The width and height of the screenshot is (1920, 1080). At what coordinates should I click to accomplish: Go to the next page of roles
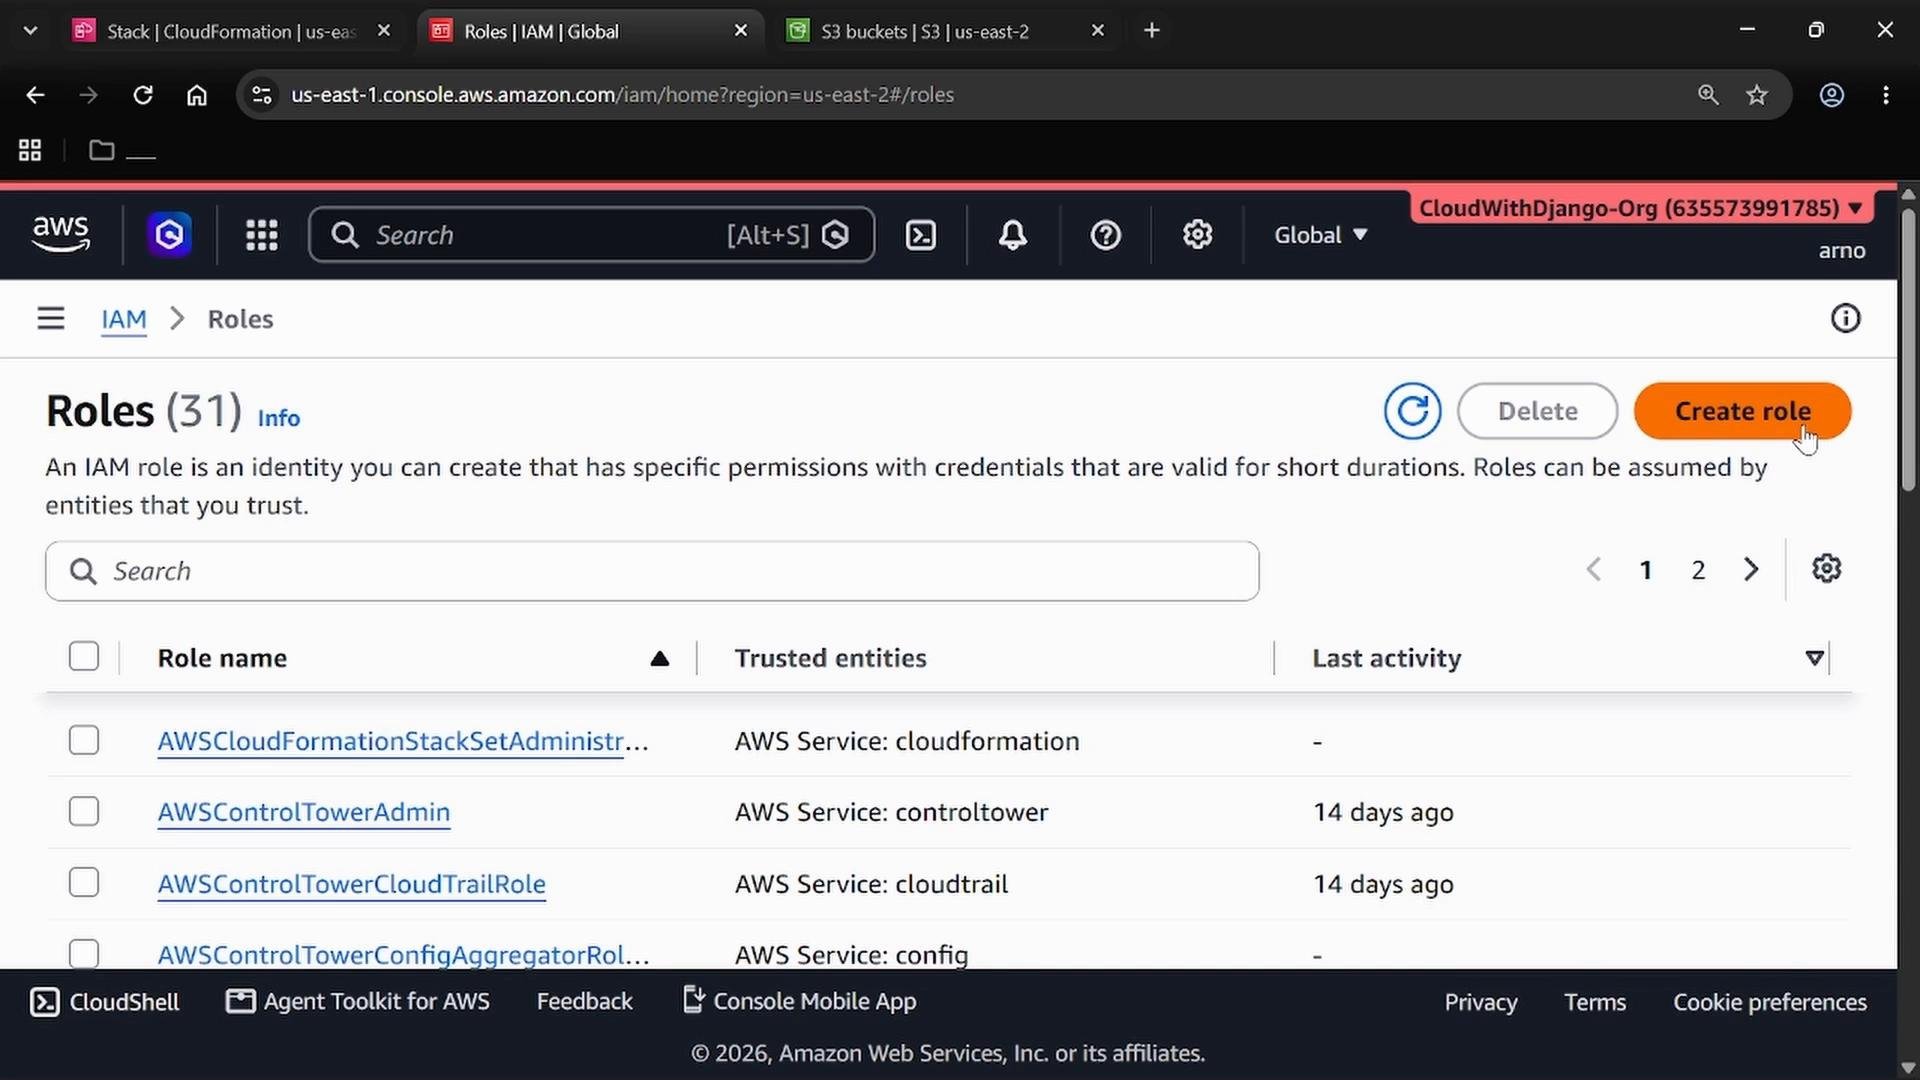click(1750, 570)
